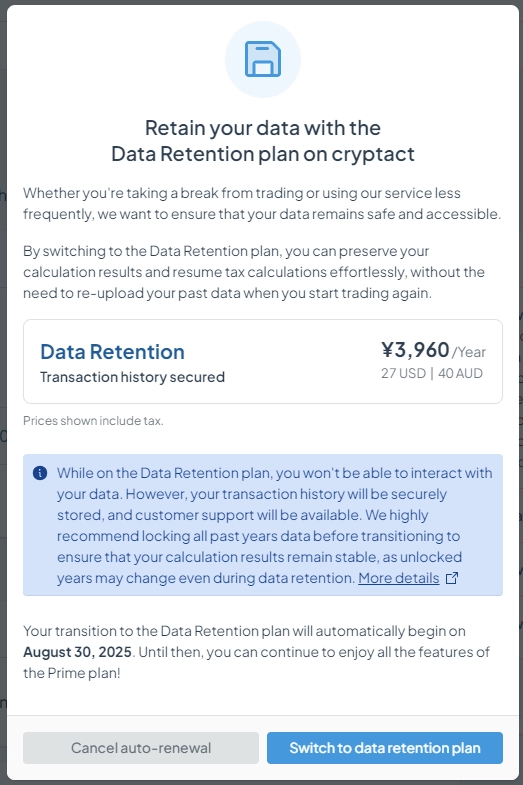
Task: Click Cancel auto-renewal button
Action: coord(141,748)
